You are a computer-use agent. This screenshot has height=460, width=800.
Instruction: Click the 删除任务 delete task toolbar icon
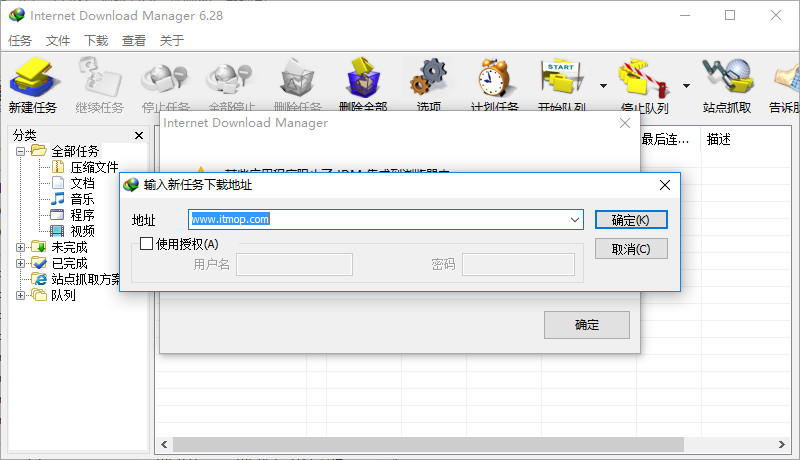(x=297, y=78)
